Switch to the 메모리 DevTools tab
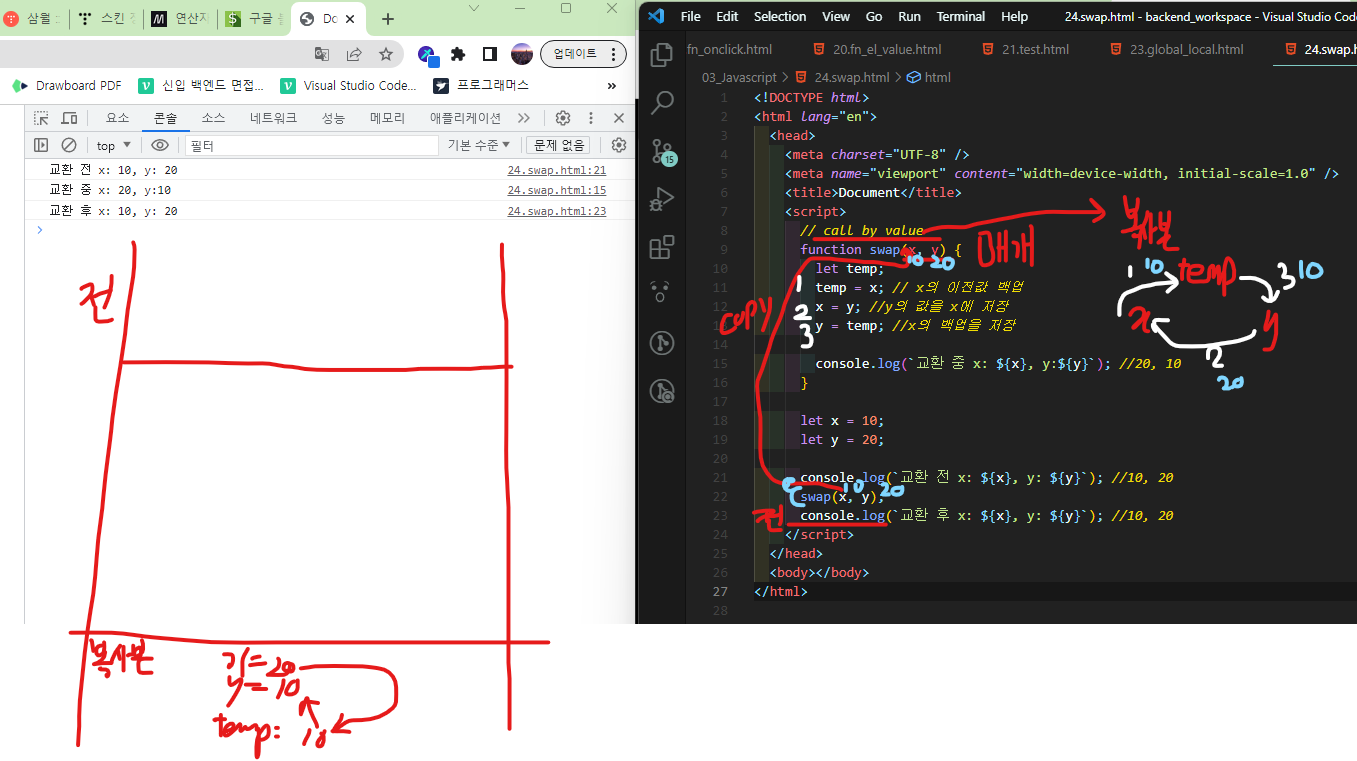The image size is (1357, 761). 387,118
